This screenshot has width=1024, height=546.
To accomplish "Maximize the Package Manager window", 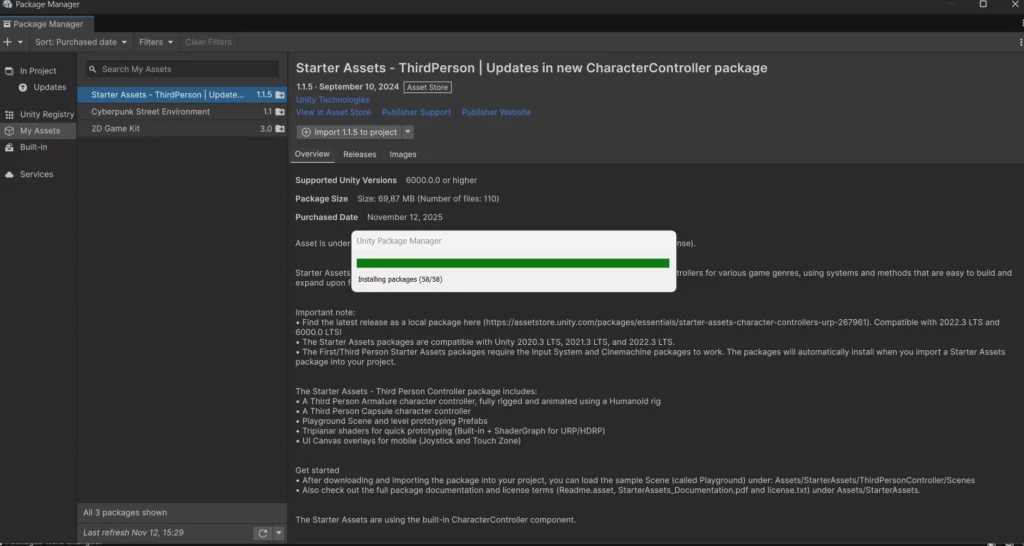I will pos(983,4).
